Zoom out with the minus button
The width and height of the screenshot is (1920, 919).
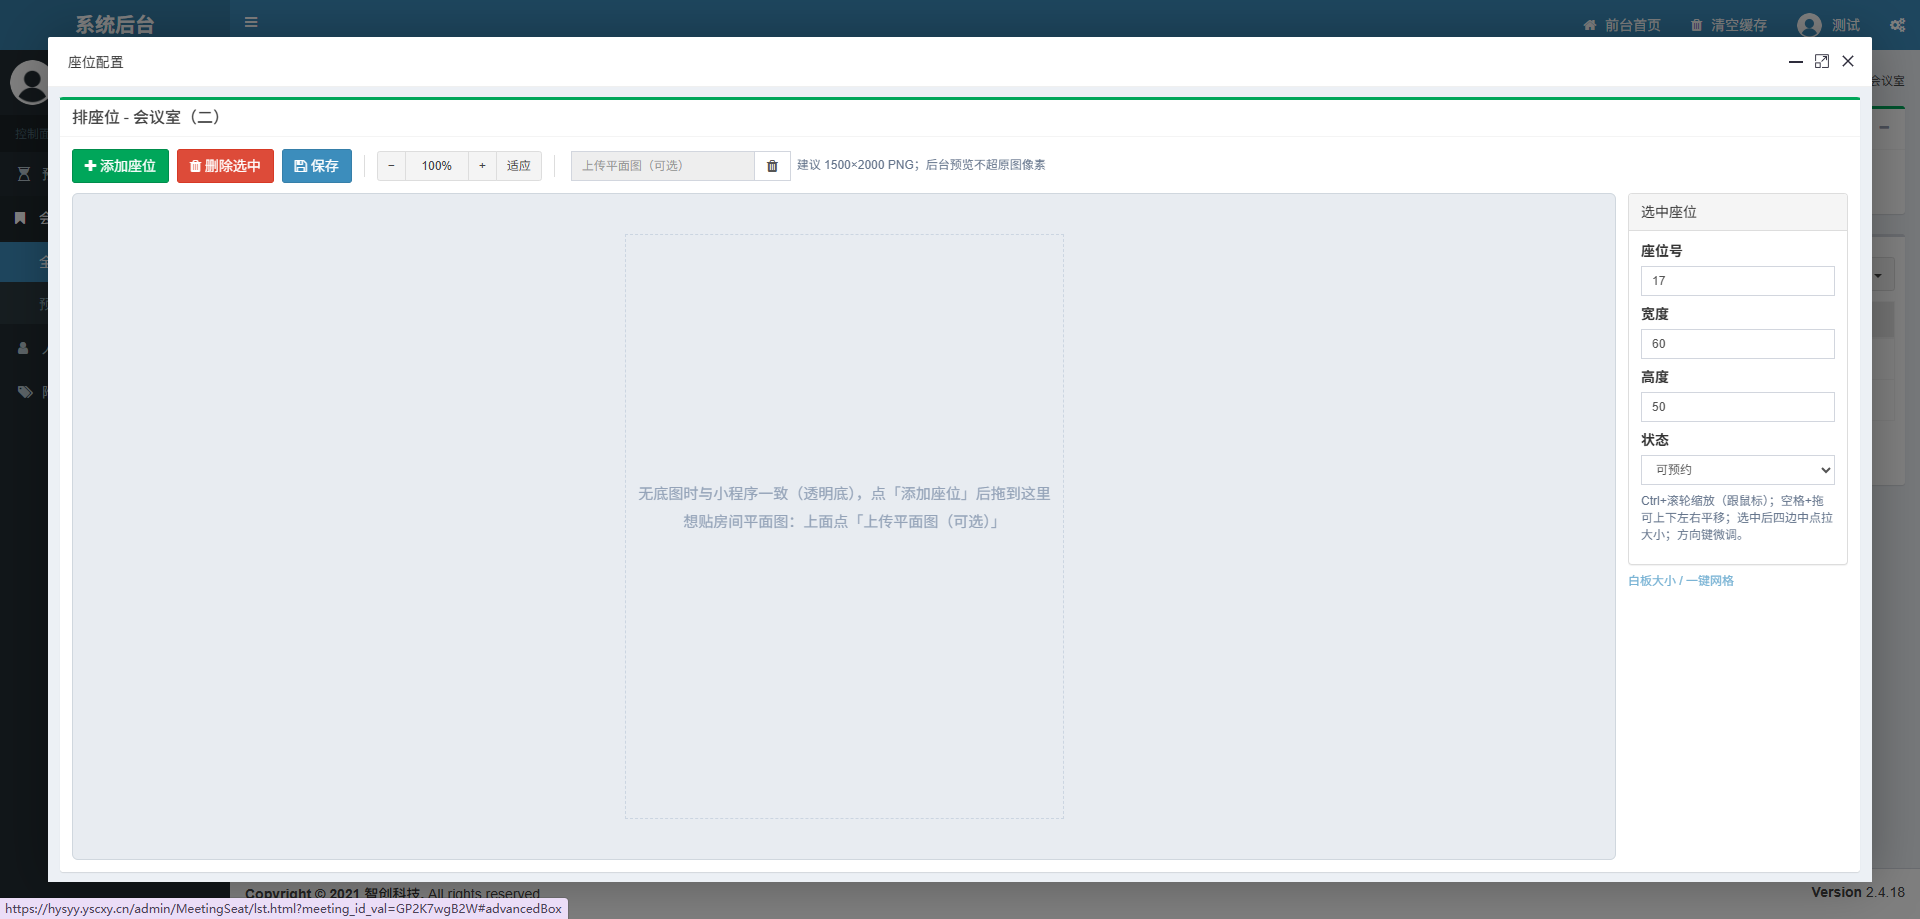point(391,166)
